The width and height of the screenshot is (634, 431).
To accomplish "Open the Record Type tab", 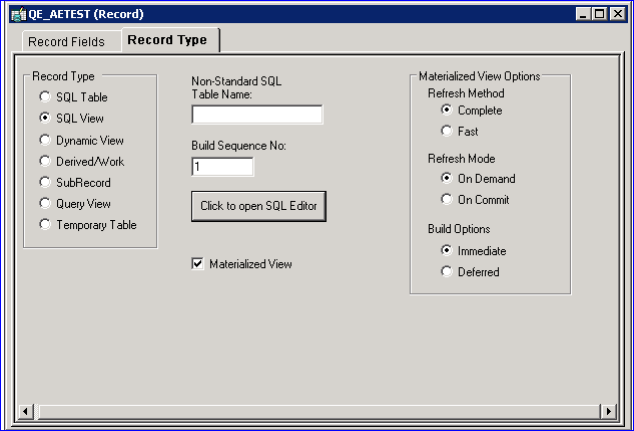I will (x=170, y=40).
